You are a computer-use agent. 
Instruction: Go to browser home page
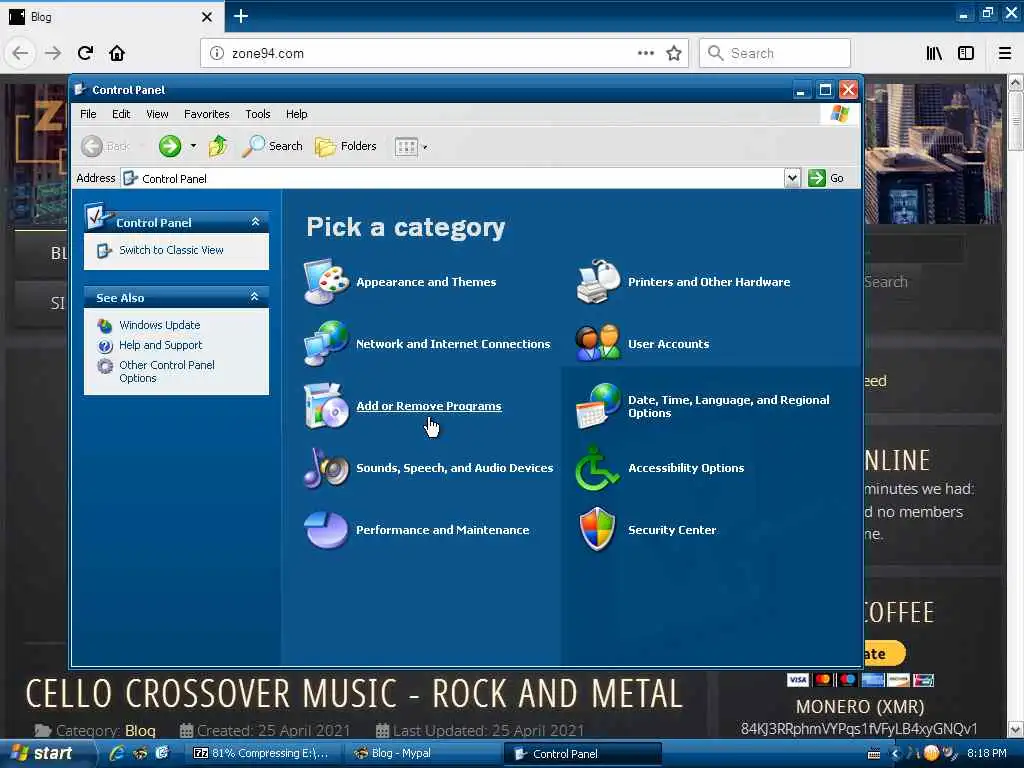coord(117,53)
